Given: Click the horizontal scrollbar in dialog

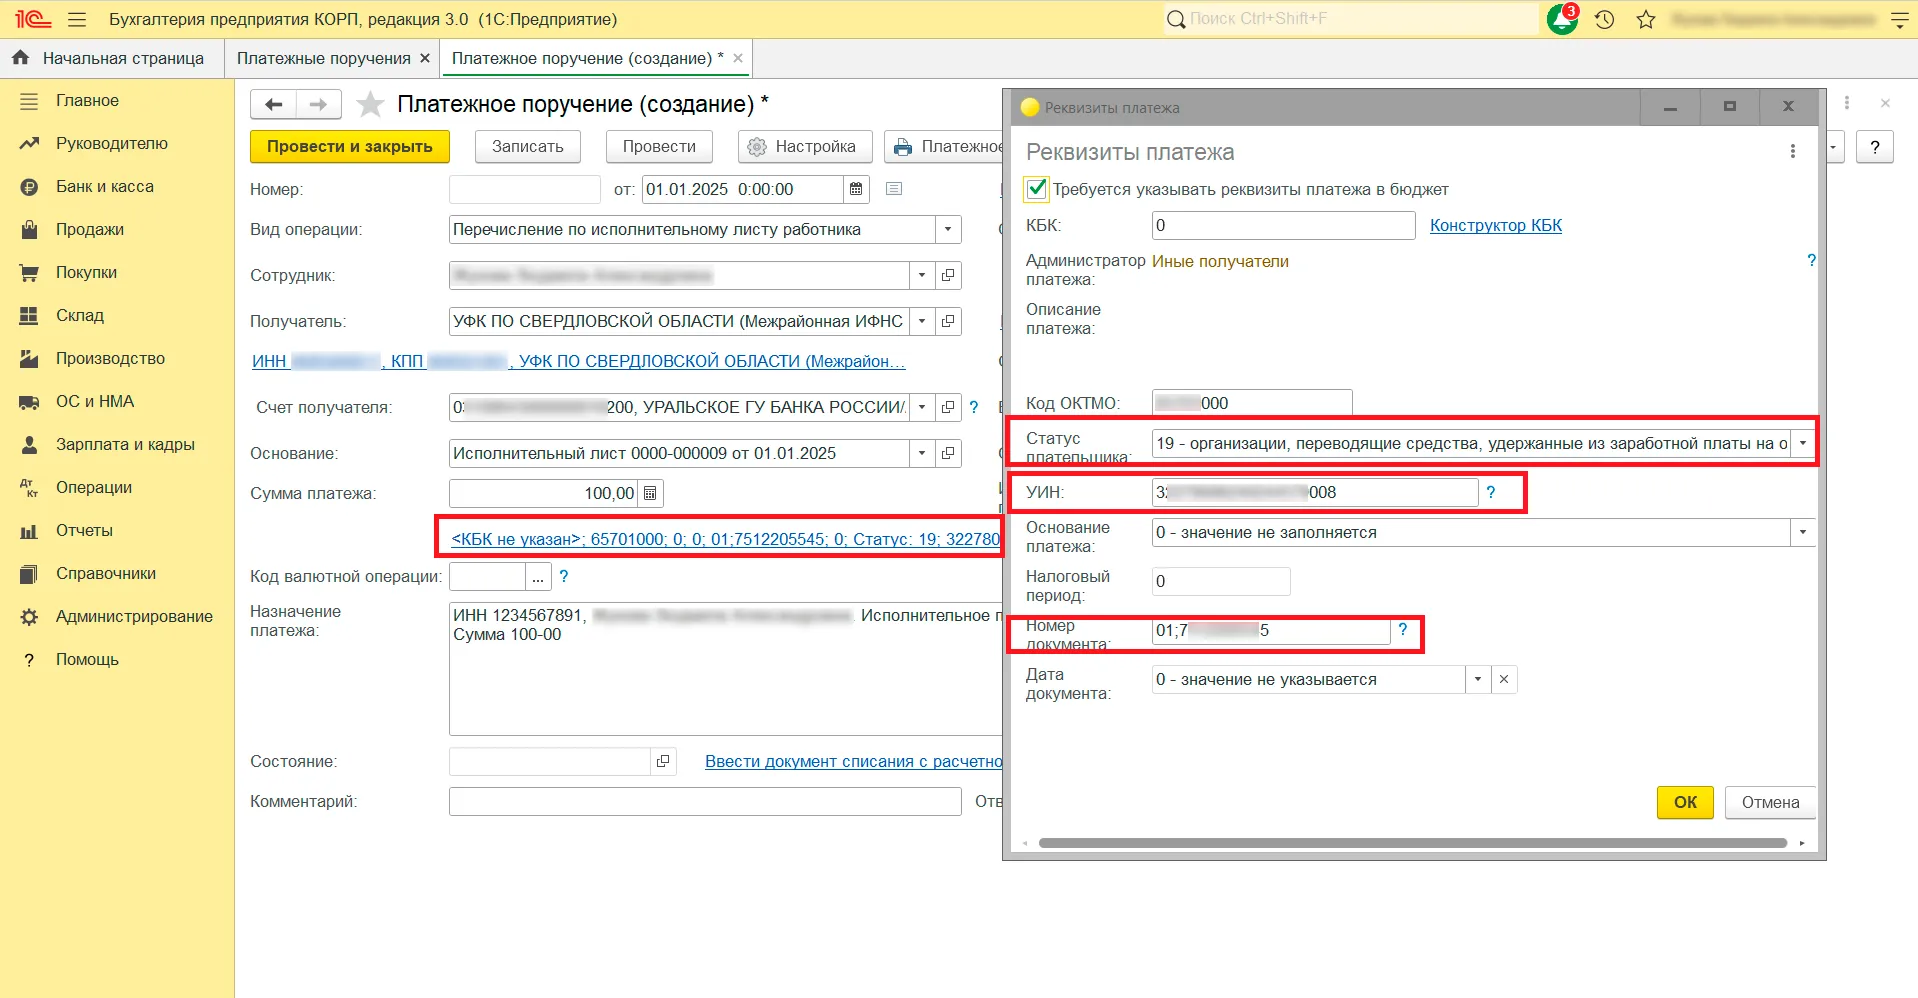Looking at the screenshot, I should click(1412, 843).
